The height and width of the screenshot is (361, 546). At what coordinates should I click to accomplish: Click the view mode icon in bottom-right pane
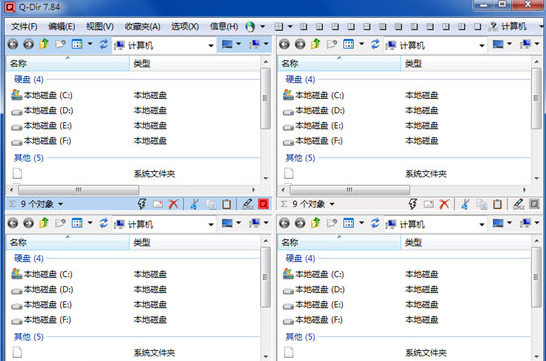pos(349,223)
